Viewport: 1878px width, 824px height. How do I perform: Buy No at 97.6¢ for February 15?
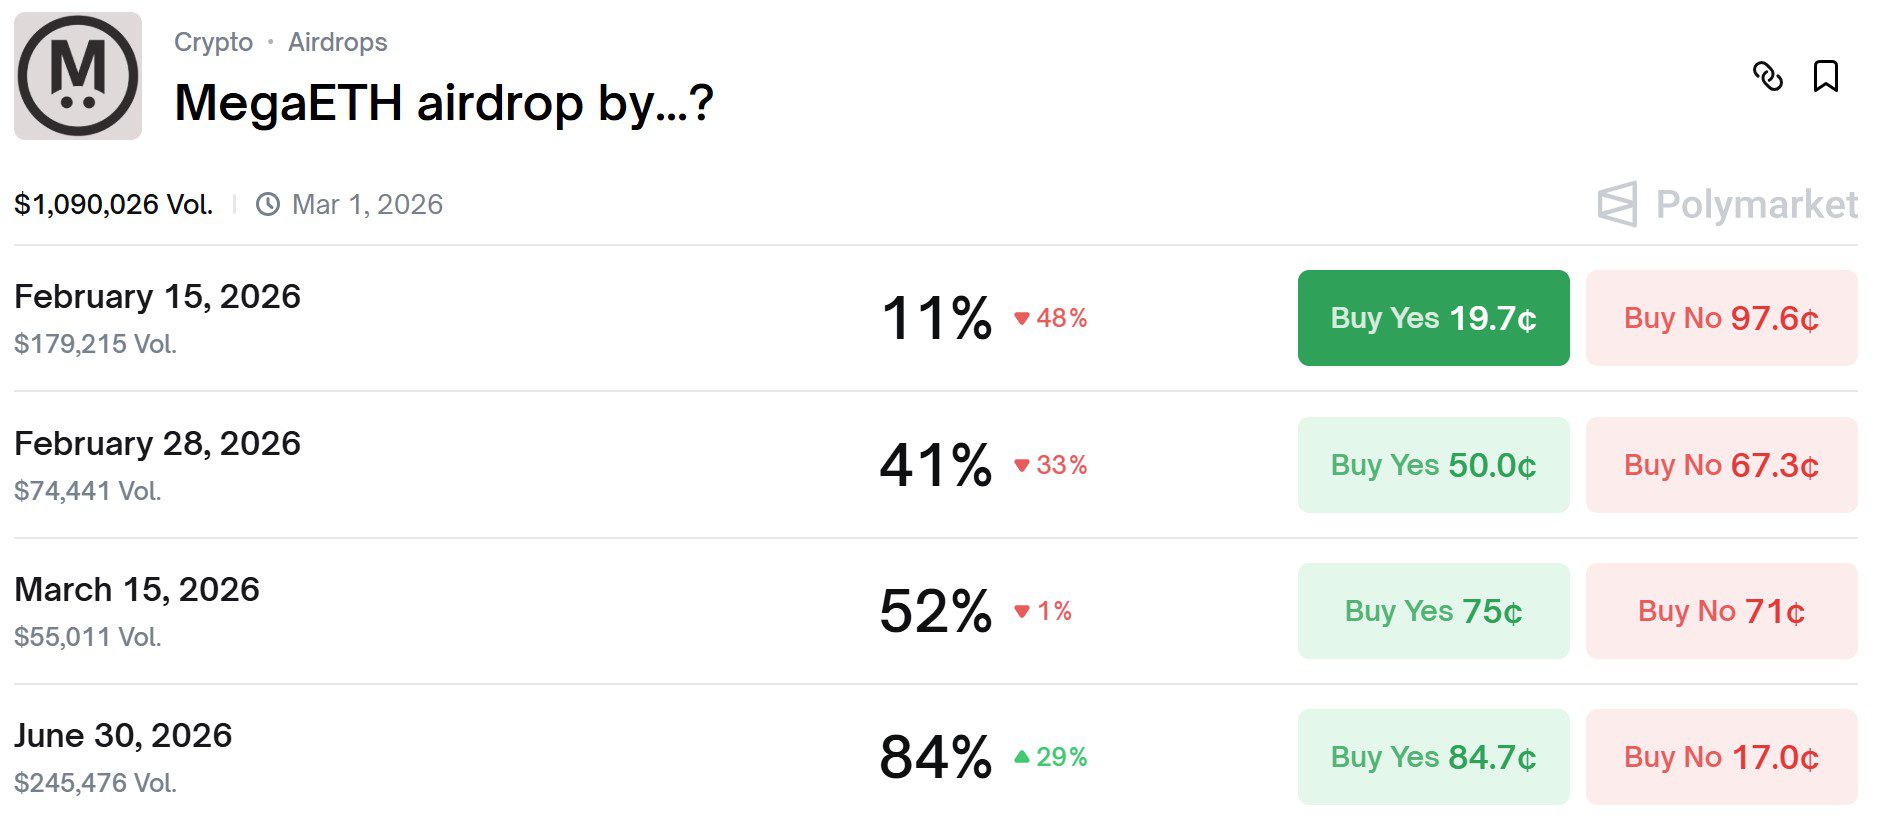coord(1721,318)
